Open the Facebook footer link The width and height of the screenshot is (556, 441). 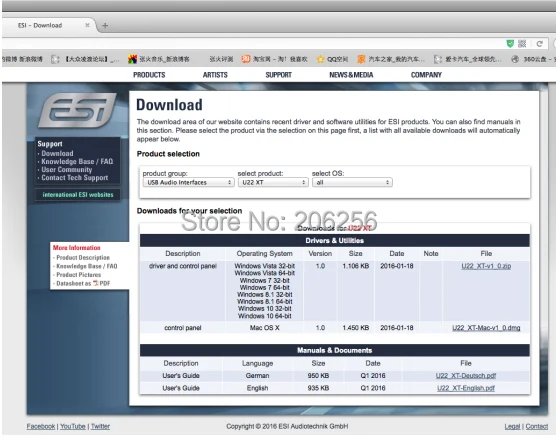pos(41,426)
